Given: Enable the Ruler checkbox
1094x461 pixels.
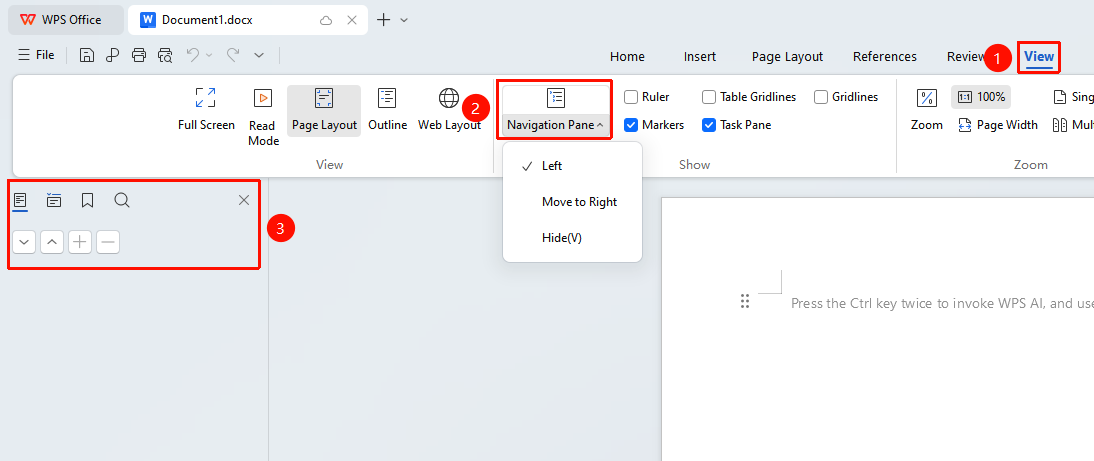Looking at the screenshot, I should (x=631, y=97).
